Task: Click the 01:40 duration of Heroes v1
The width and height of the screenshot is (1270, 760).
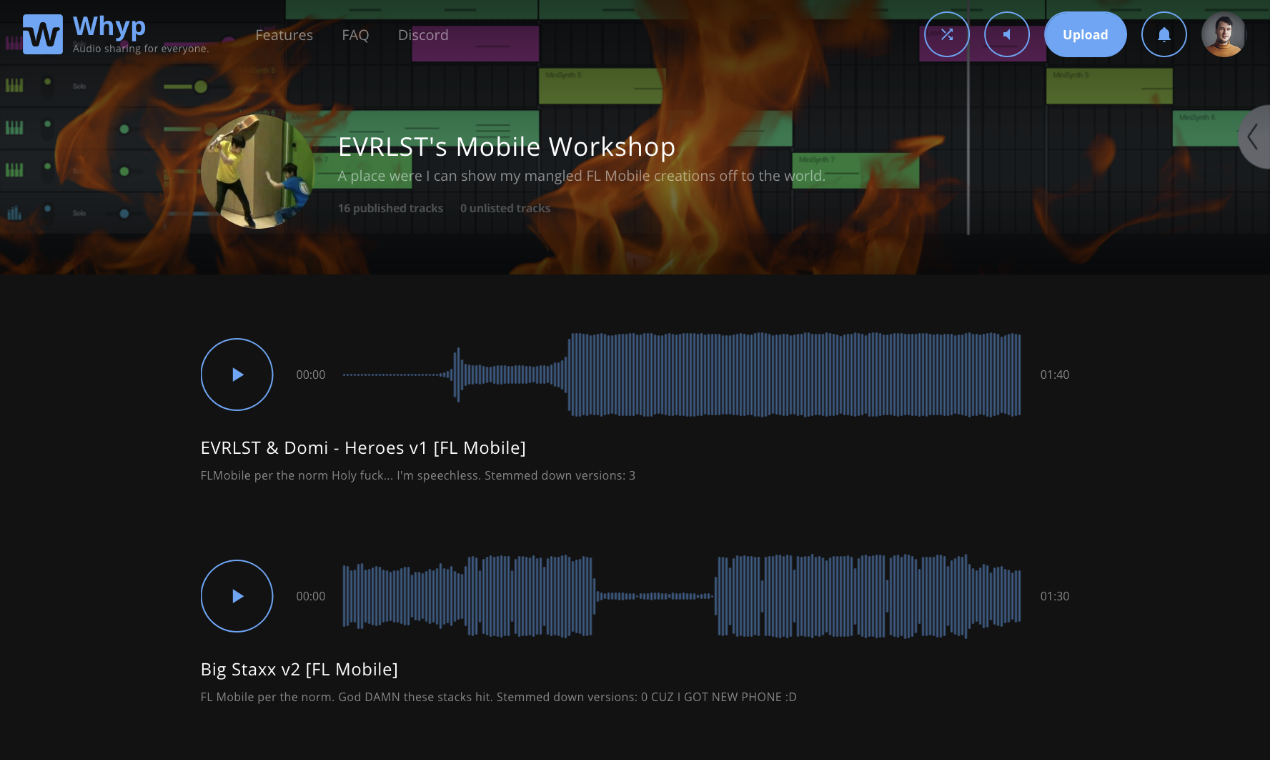Action: coord(1054,375)
